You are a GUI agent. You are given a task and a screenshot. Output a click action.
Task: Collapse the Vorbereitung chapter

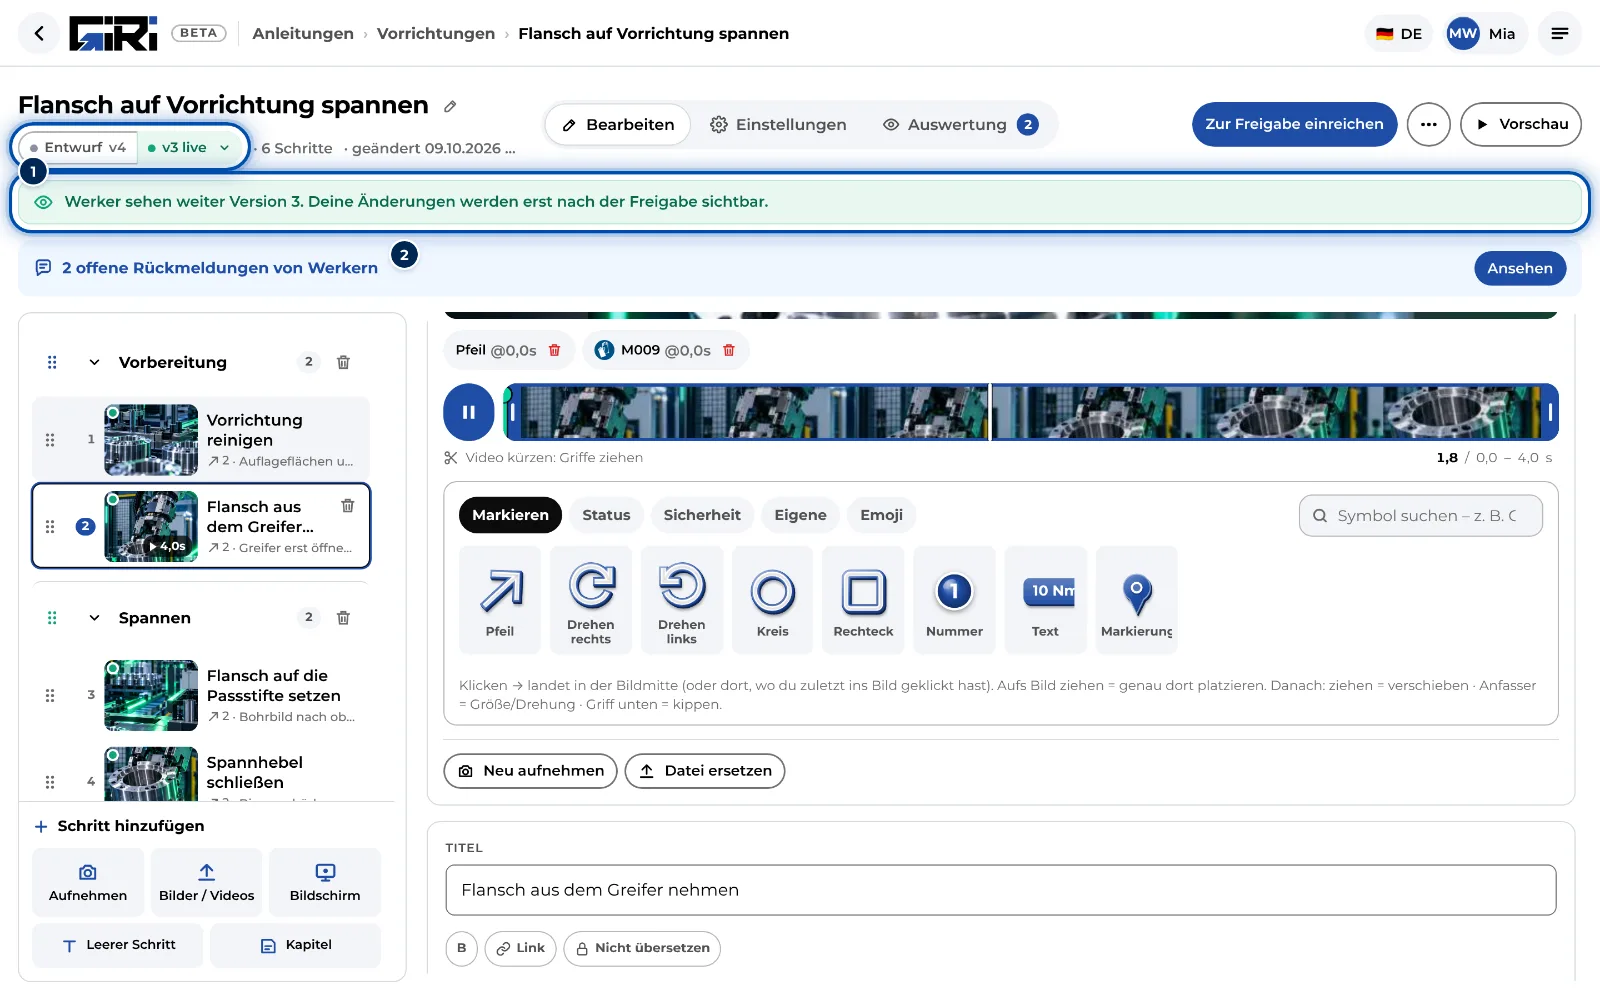pyautogui.click(x=94, y=362)
